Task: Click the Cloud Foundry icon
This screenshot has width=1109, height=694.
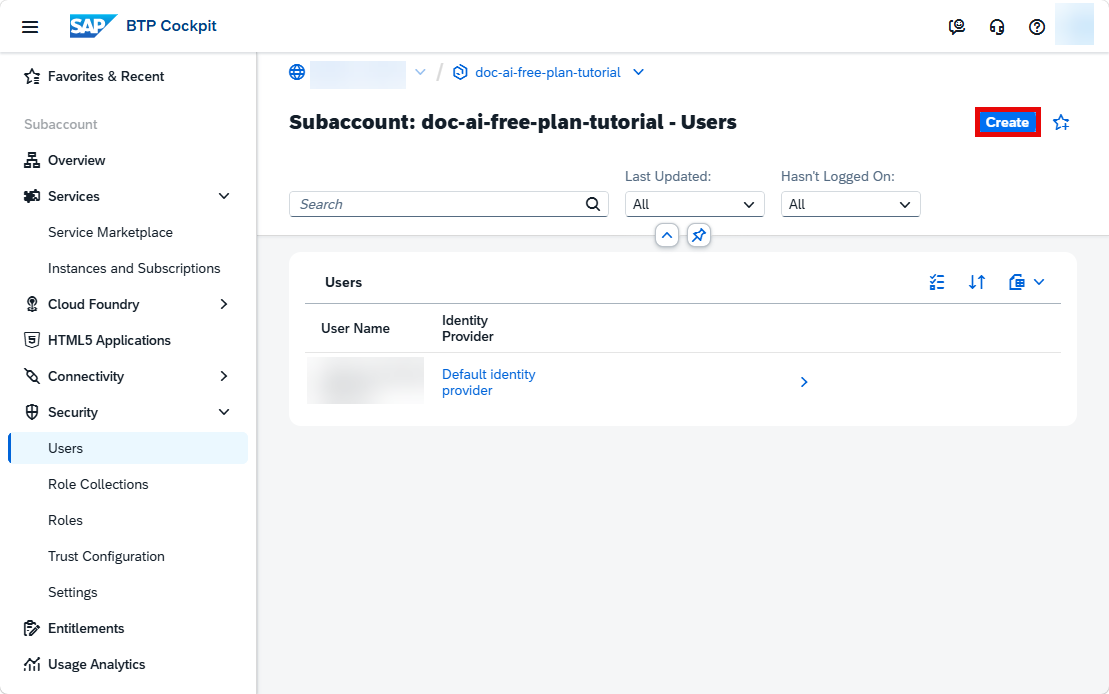Action: coord(32,304)
